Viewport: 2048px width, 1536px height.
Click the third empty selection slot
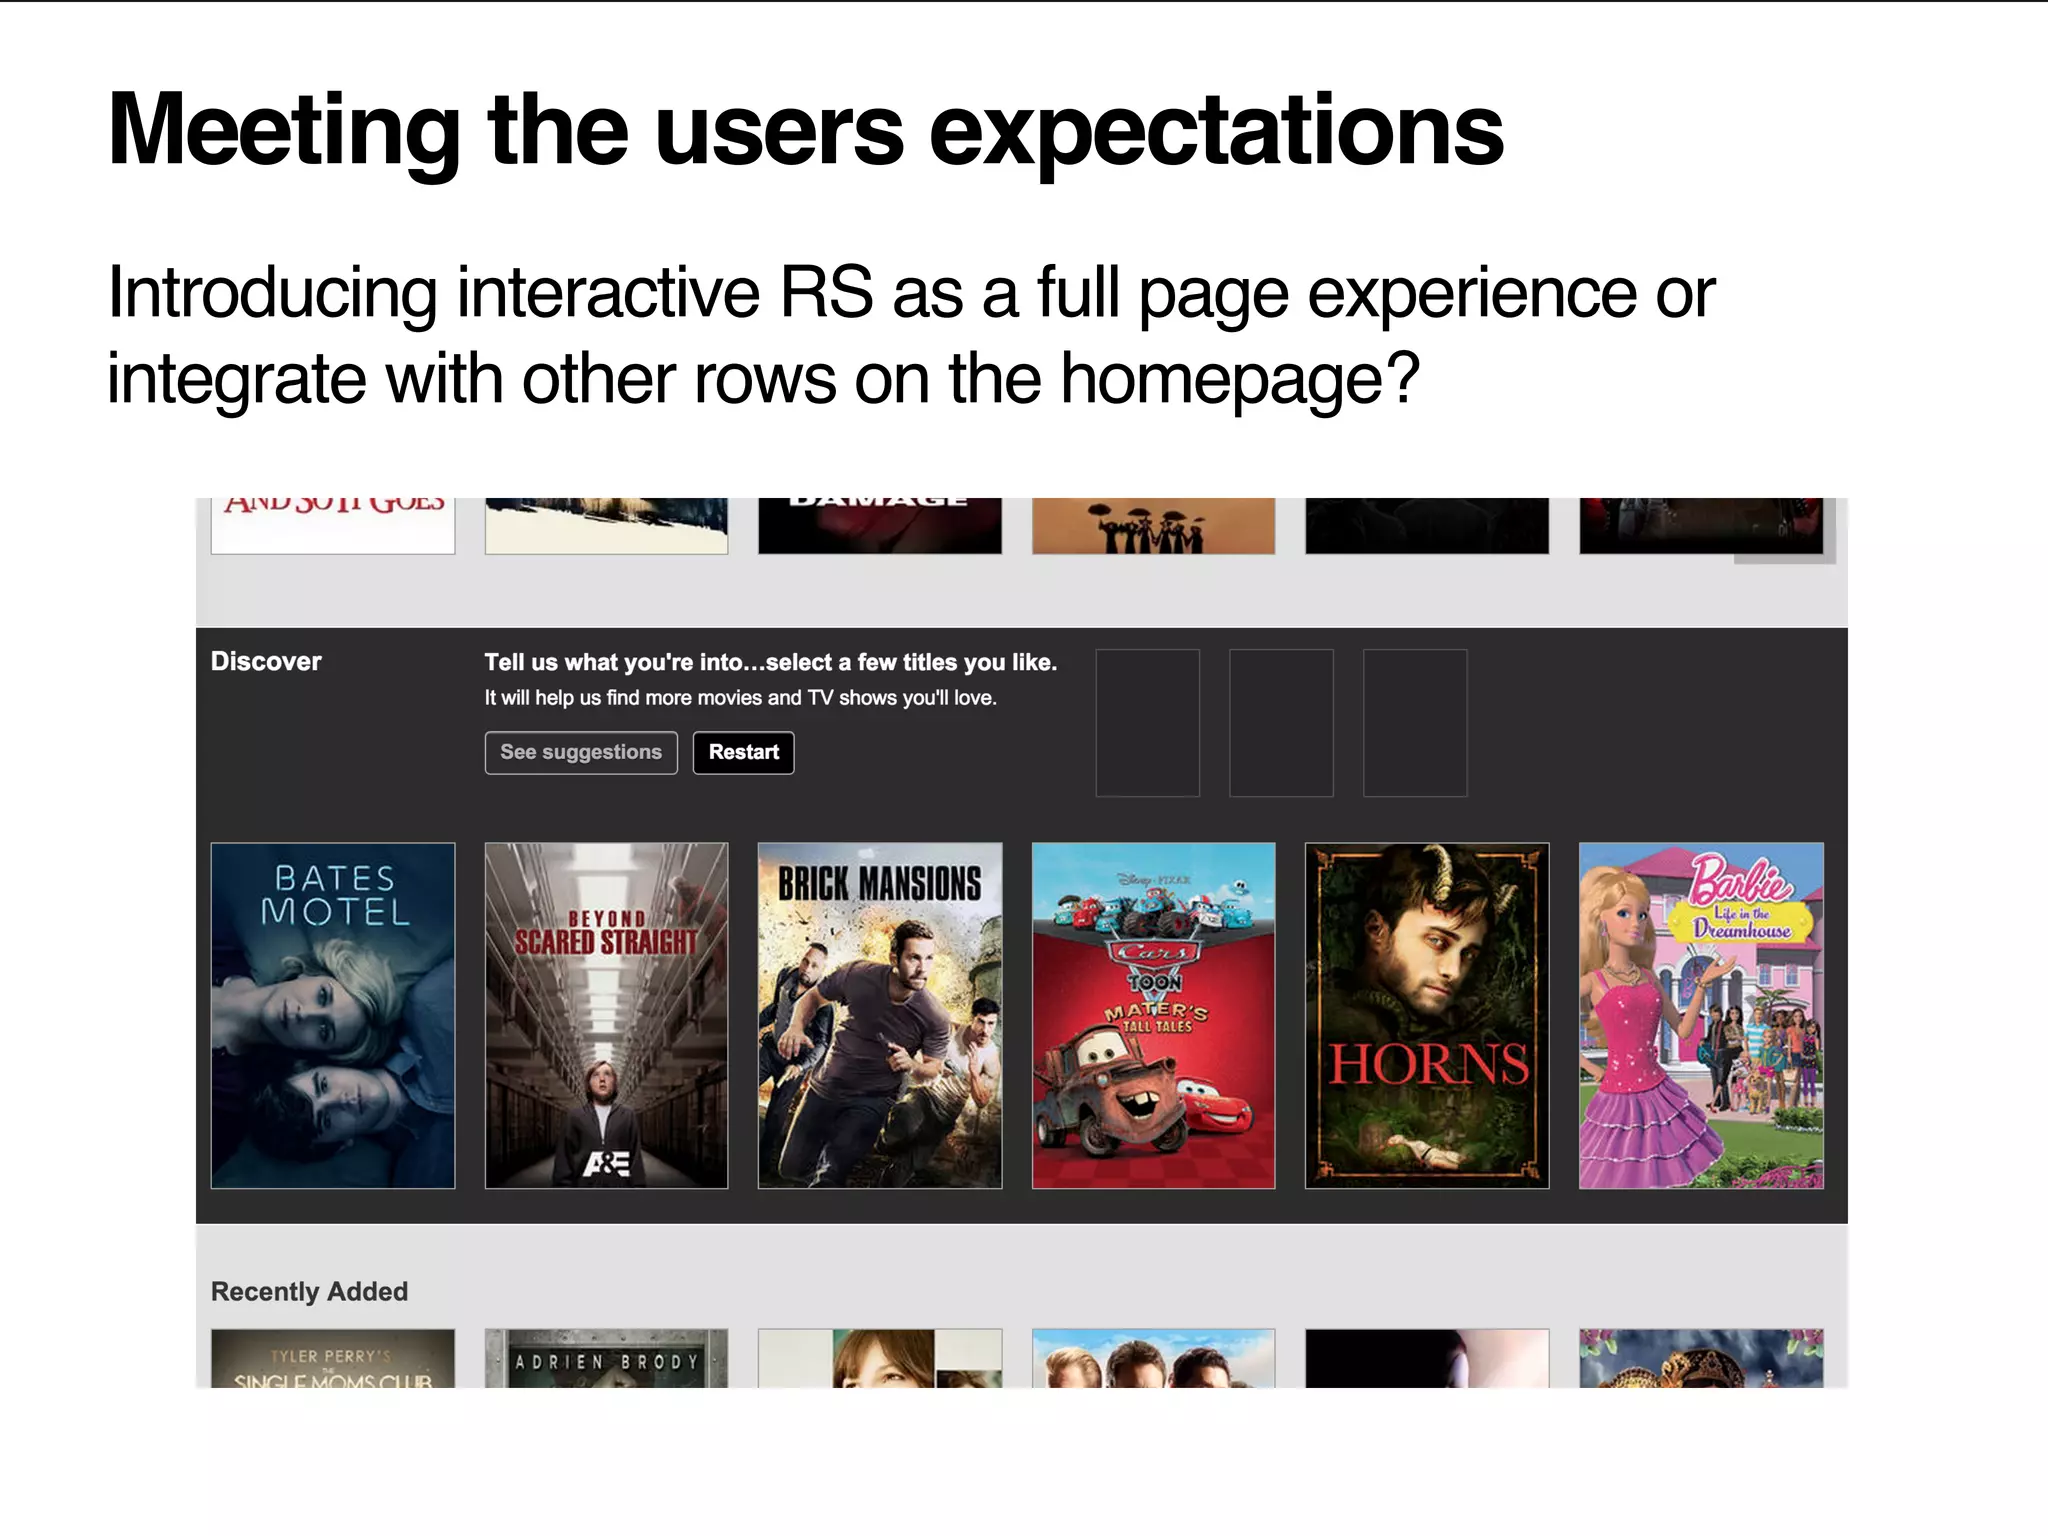tap(1415, 723)
